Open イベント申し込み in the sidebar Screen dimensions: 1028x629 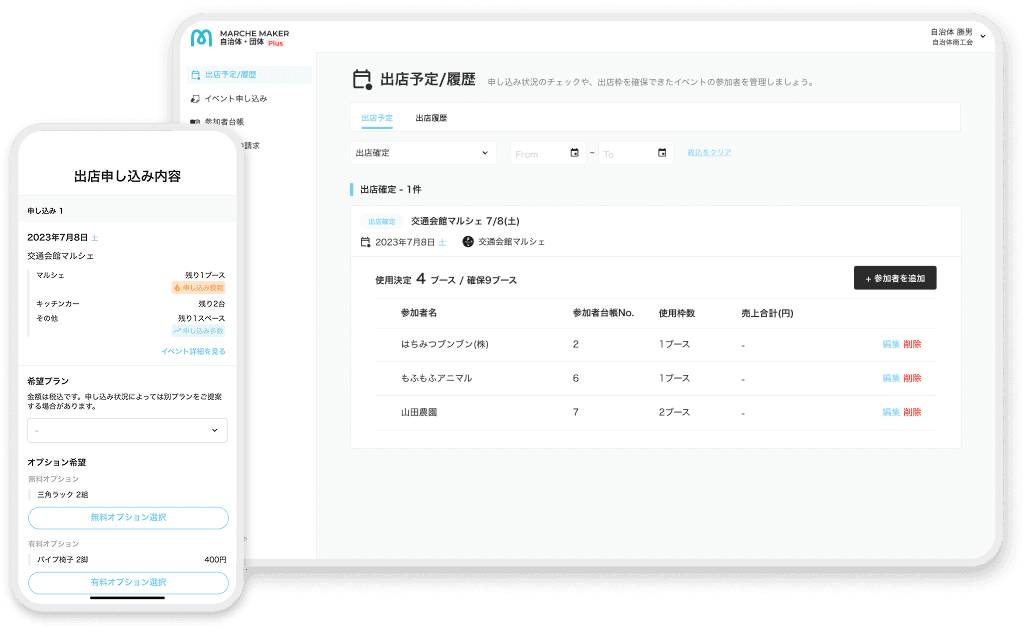pos(235,99)
